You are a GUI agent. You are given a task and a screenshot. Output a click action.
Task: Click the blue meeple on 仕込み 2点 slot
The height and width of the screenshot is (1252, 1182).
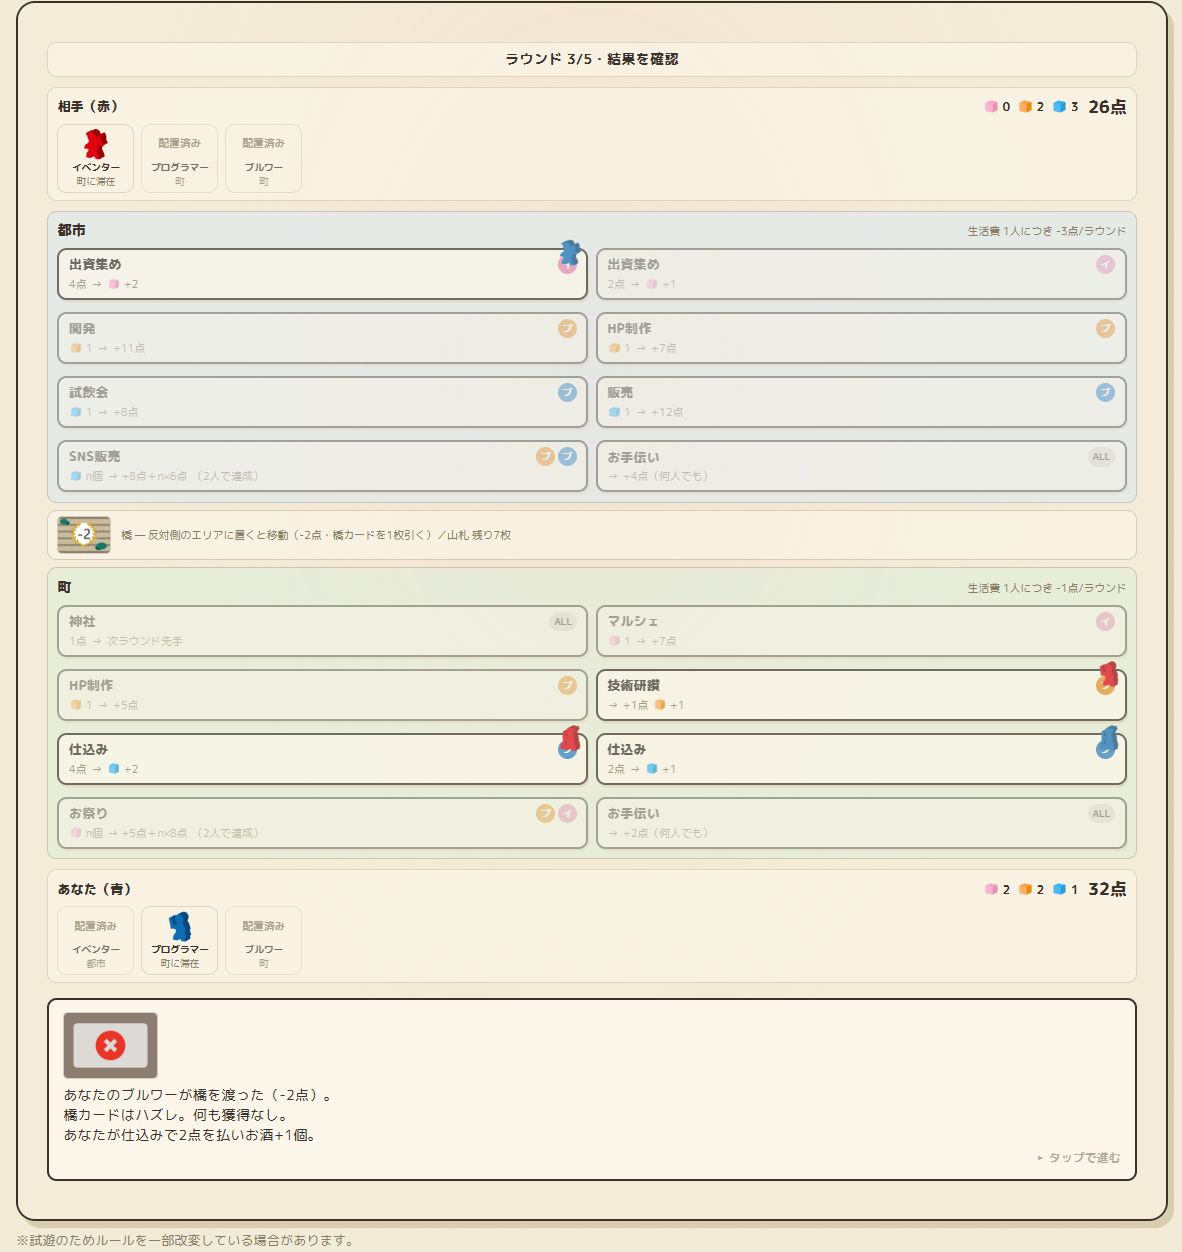click(1108, 739)
